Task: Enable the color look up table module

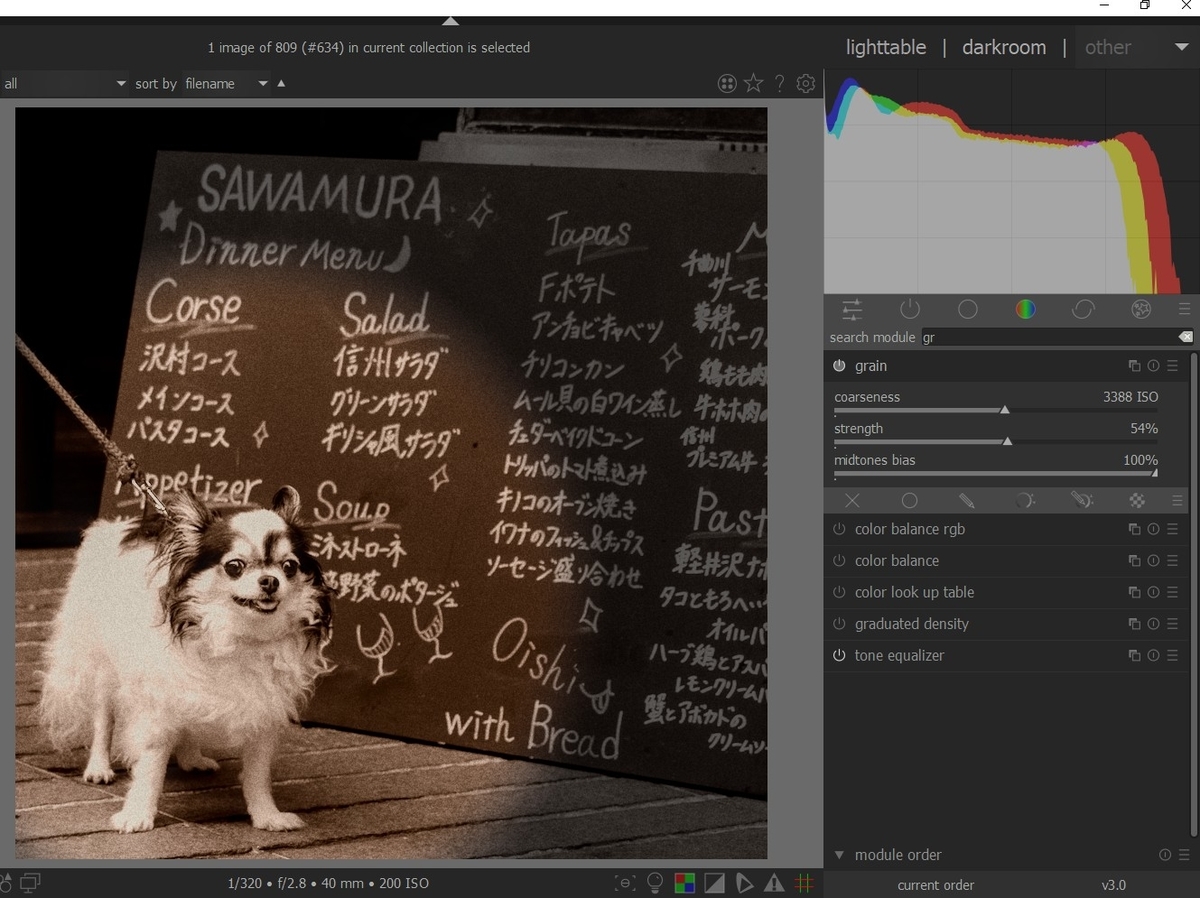Action: point(839,592)
